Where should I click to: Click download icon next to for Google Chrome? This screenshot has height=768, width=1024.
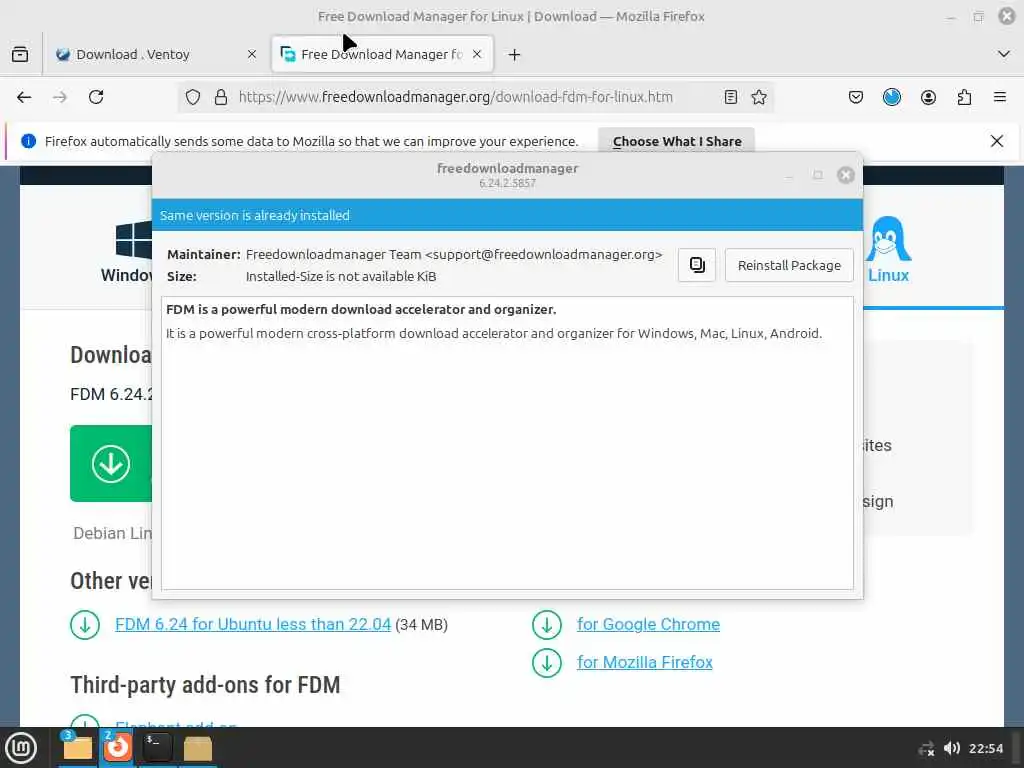point(547,624)
